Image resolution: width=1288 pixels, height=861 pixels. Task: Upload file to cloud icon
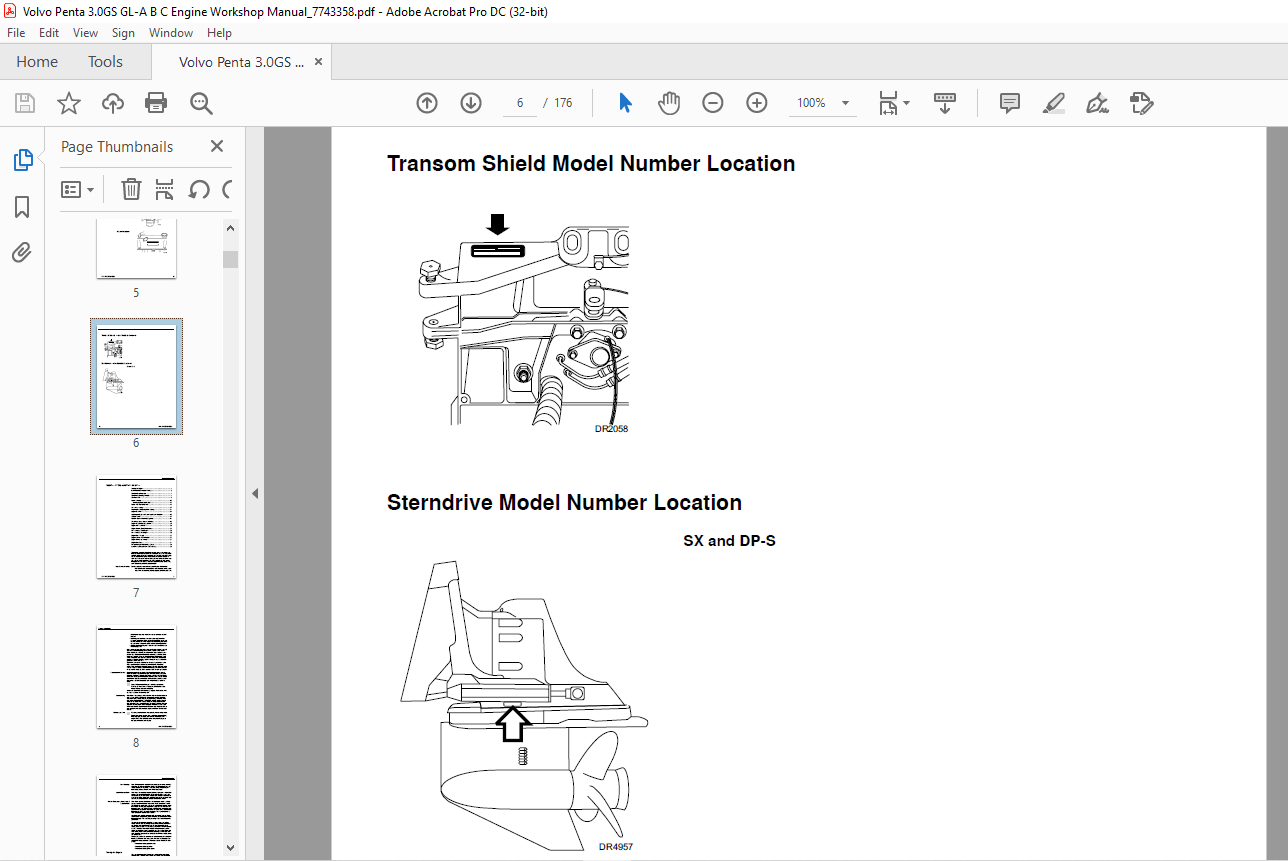click(x=113, y=103)
